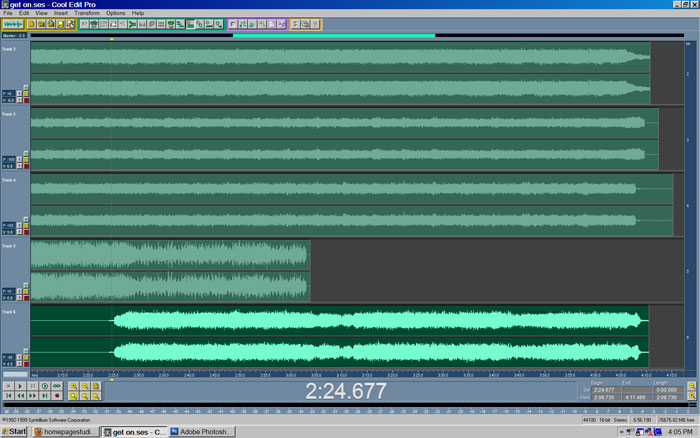Solo Track 6 with its yellow S button

click(x=26, y=357)
